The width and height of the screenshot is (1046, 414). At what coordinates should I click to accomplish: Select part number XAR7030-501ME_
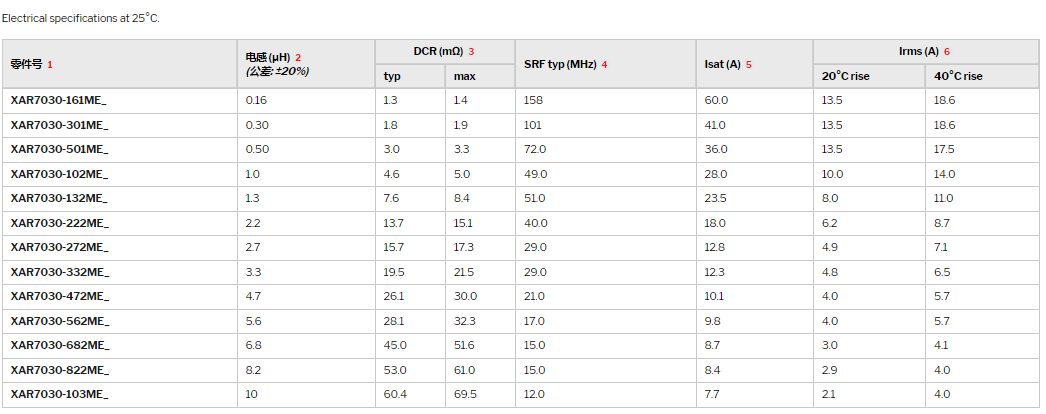point(59,149)
